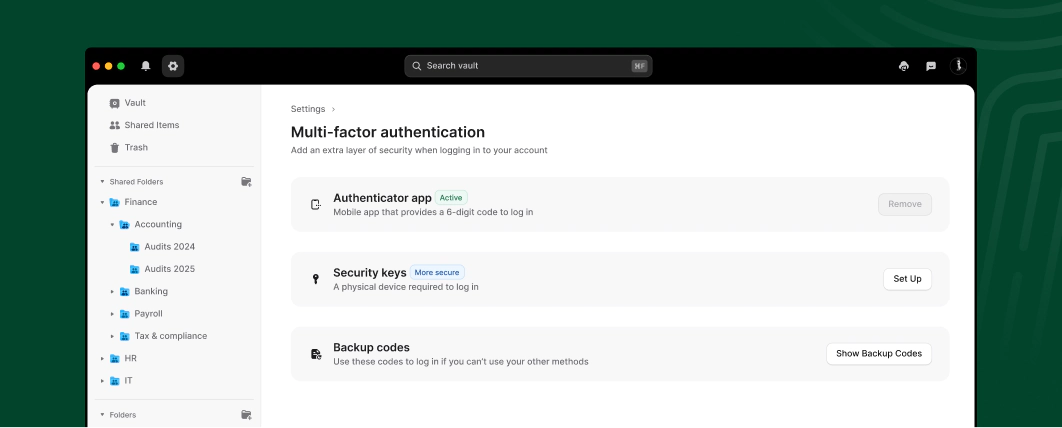Select the Audits 2024 folder
This screenshot has width=1062, height=428.
pos(169,247)
